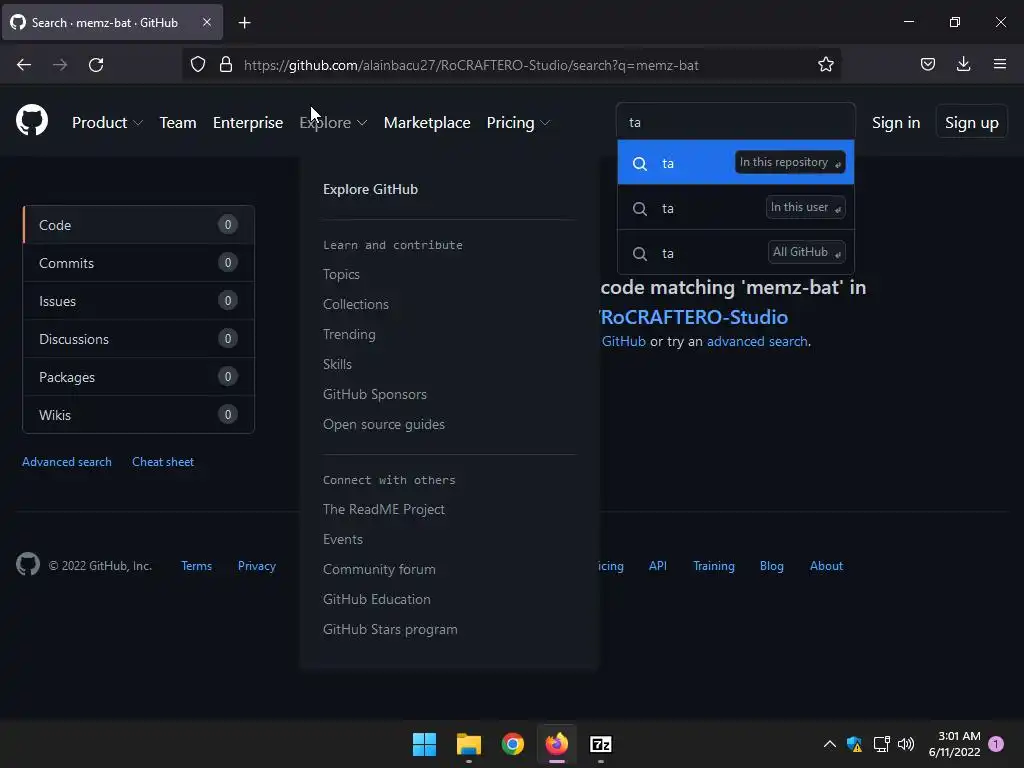Image resolution: width=1024 pixels, height=768 pixels.
Task: Expand the Explore dropdown menu
Action: (x=333, y=123)
